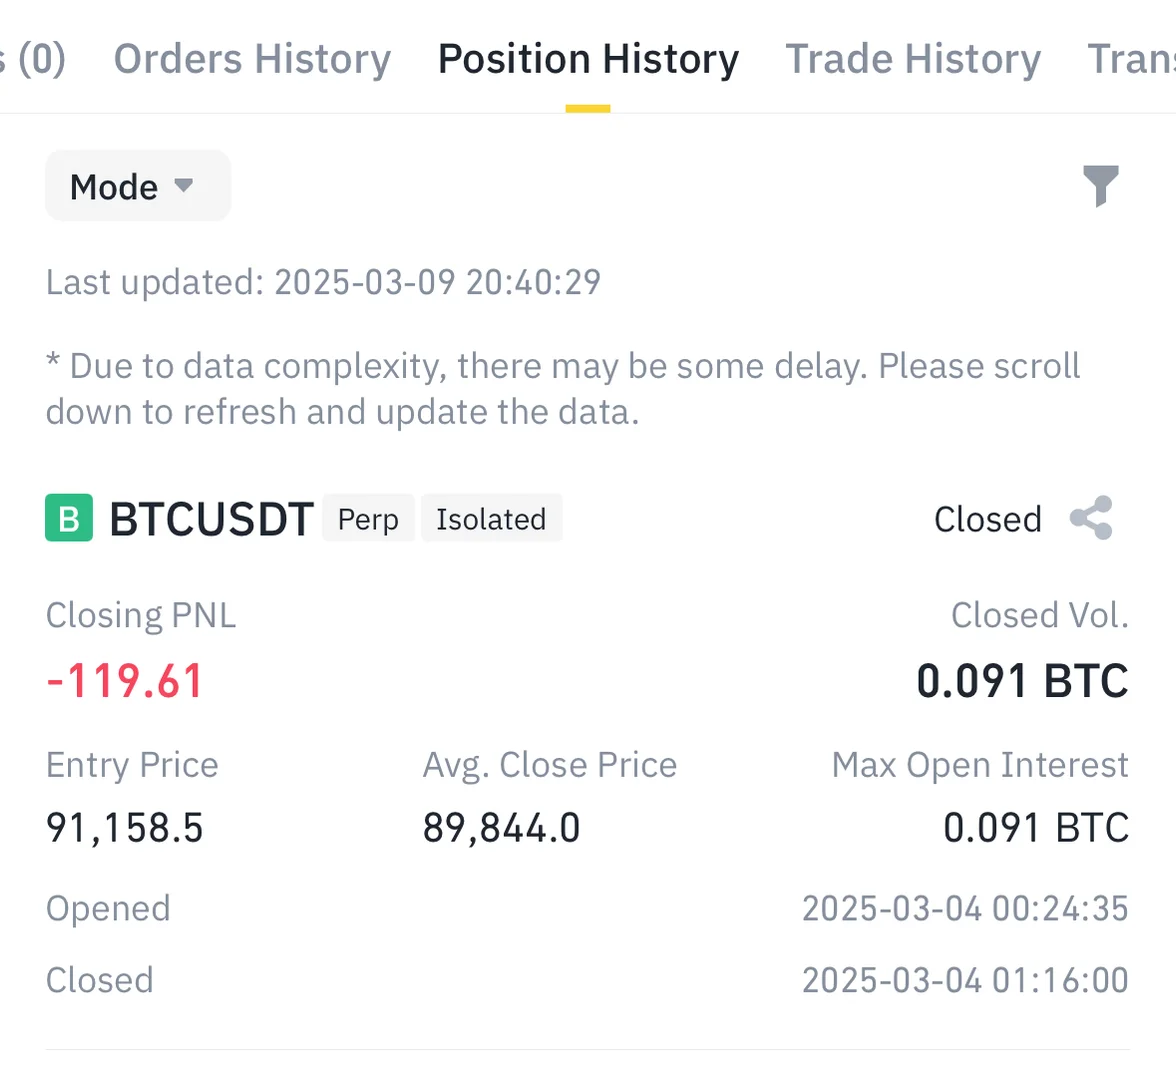
Task: Click the Perp tag label
Action: point(368,519)
